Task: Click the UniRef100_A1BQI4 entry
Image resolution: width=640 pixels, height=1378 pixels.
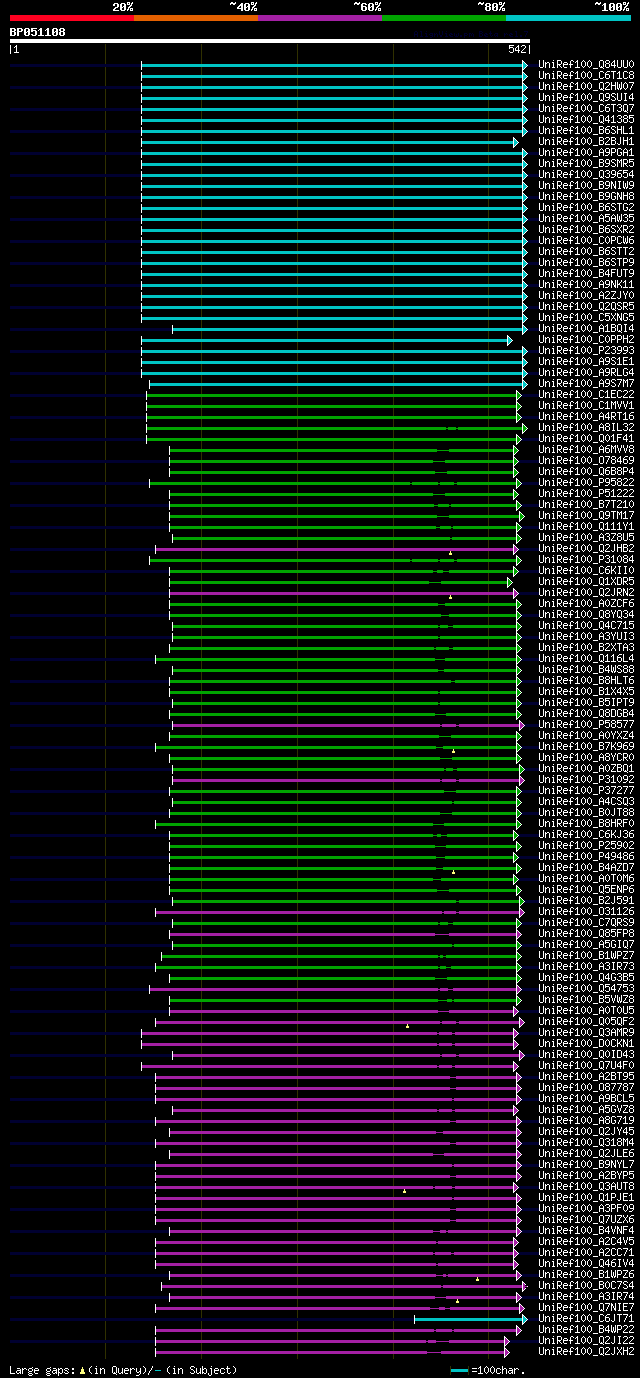Action: (x=586, y=328)
